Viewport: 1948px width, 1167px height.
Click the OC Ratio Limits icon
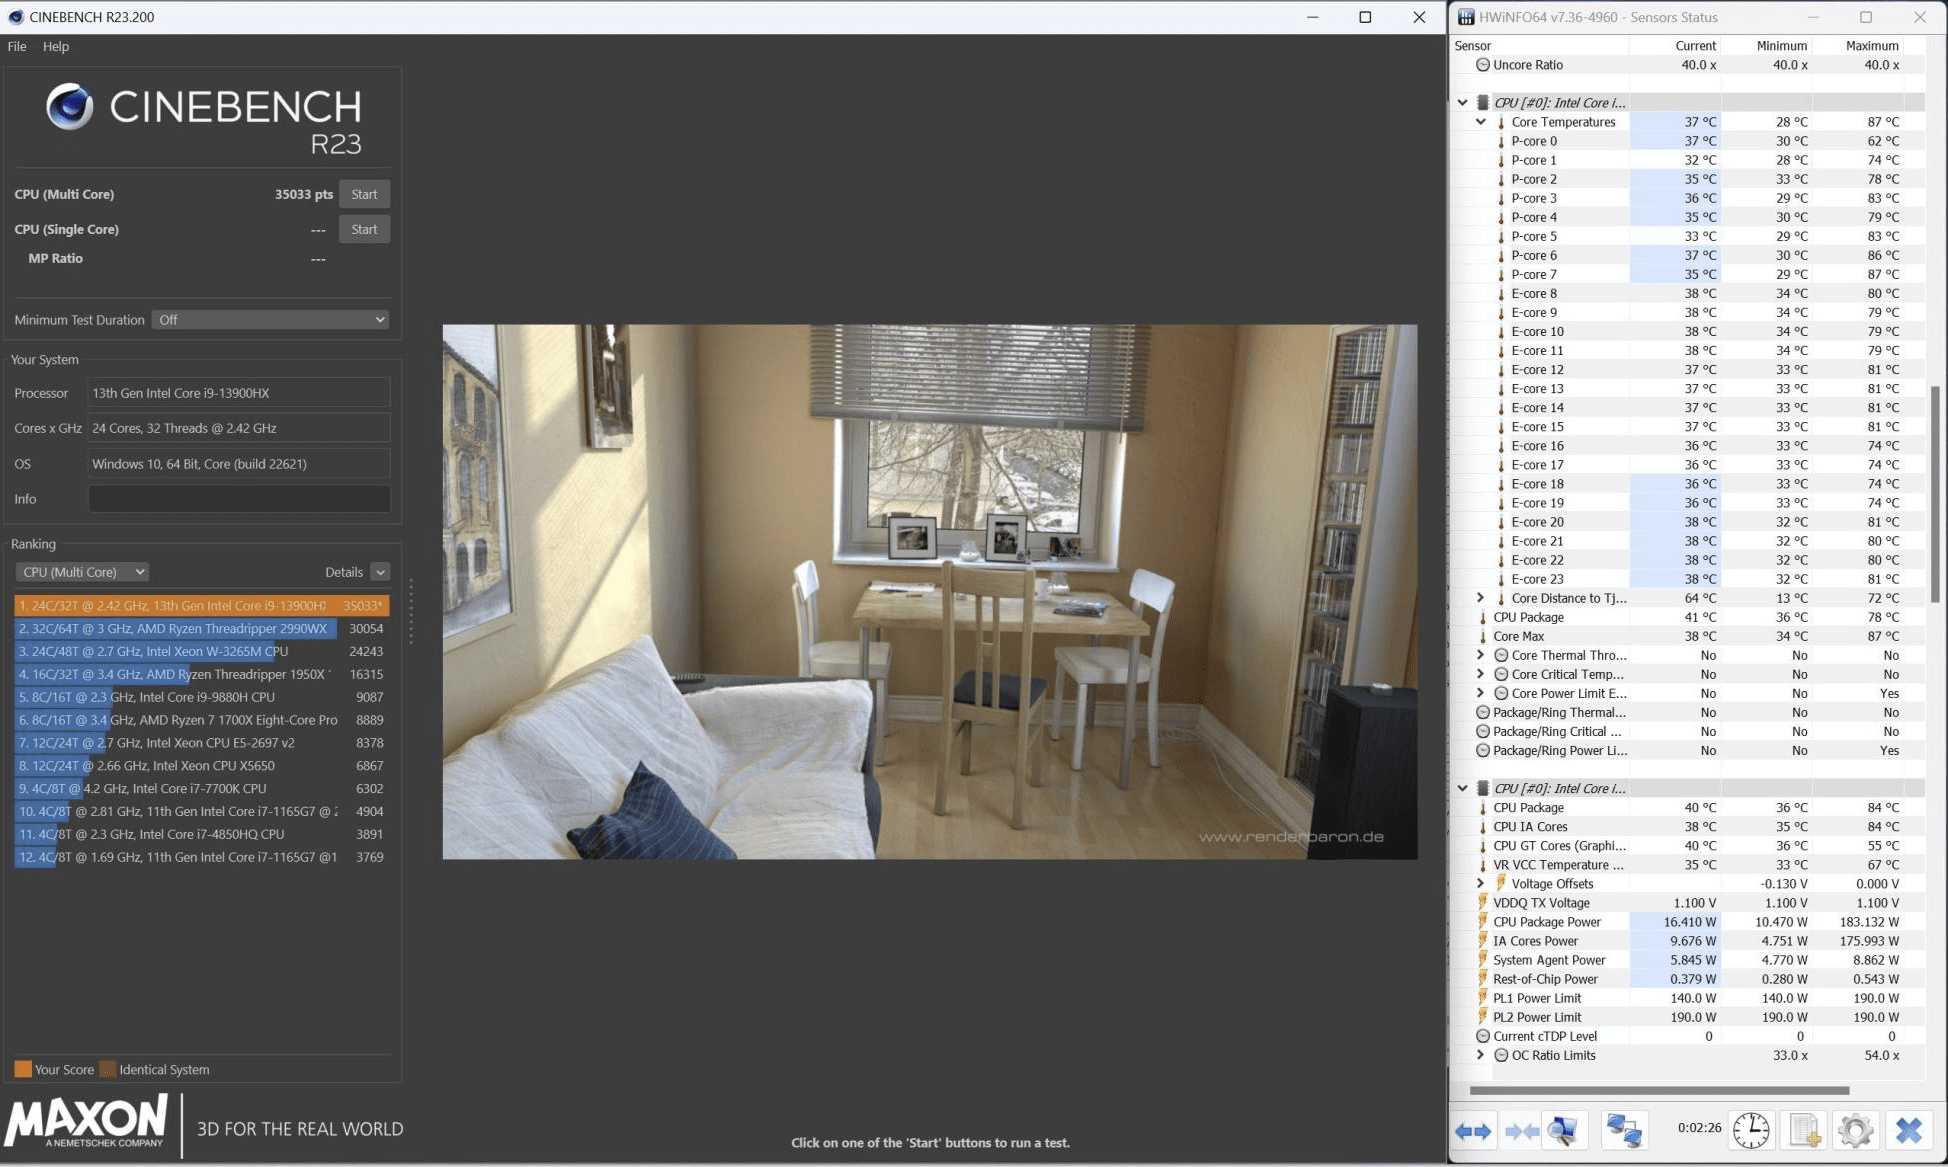coord(1501,1056)
